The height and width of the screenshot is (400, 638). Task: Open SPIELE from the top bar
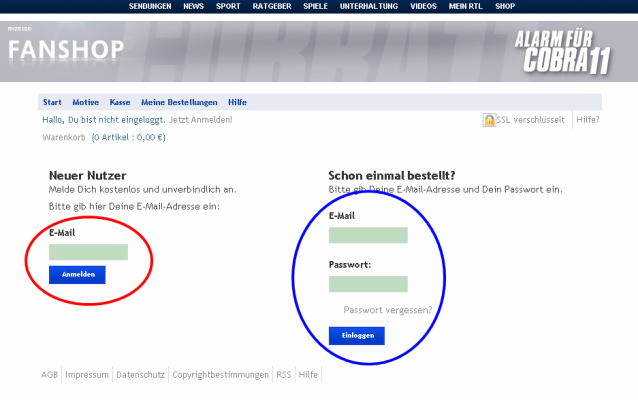click(315, 6)
